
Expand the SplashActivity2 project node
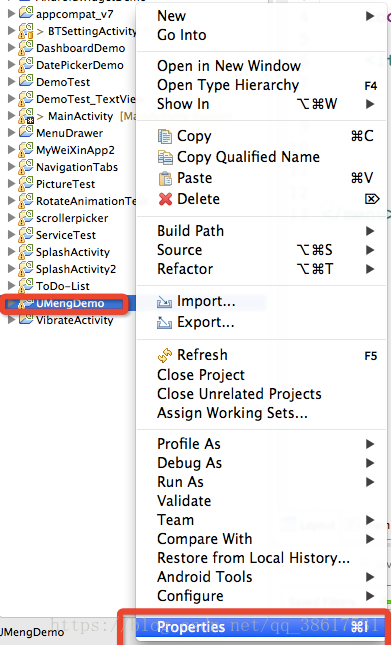click(12, 269)
